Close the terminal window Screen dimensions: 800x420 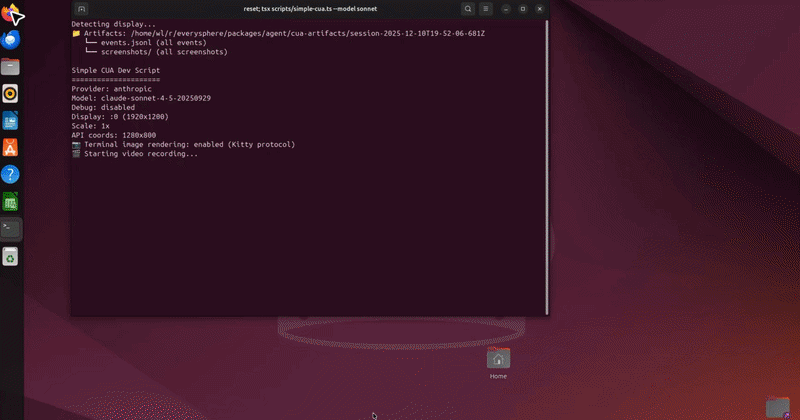tap(539, 9)
